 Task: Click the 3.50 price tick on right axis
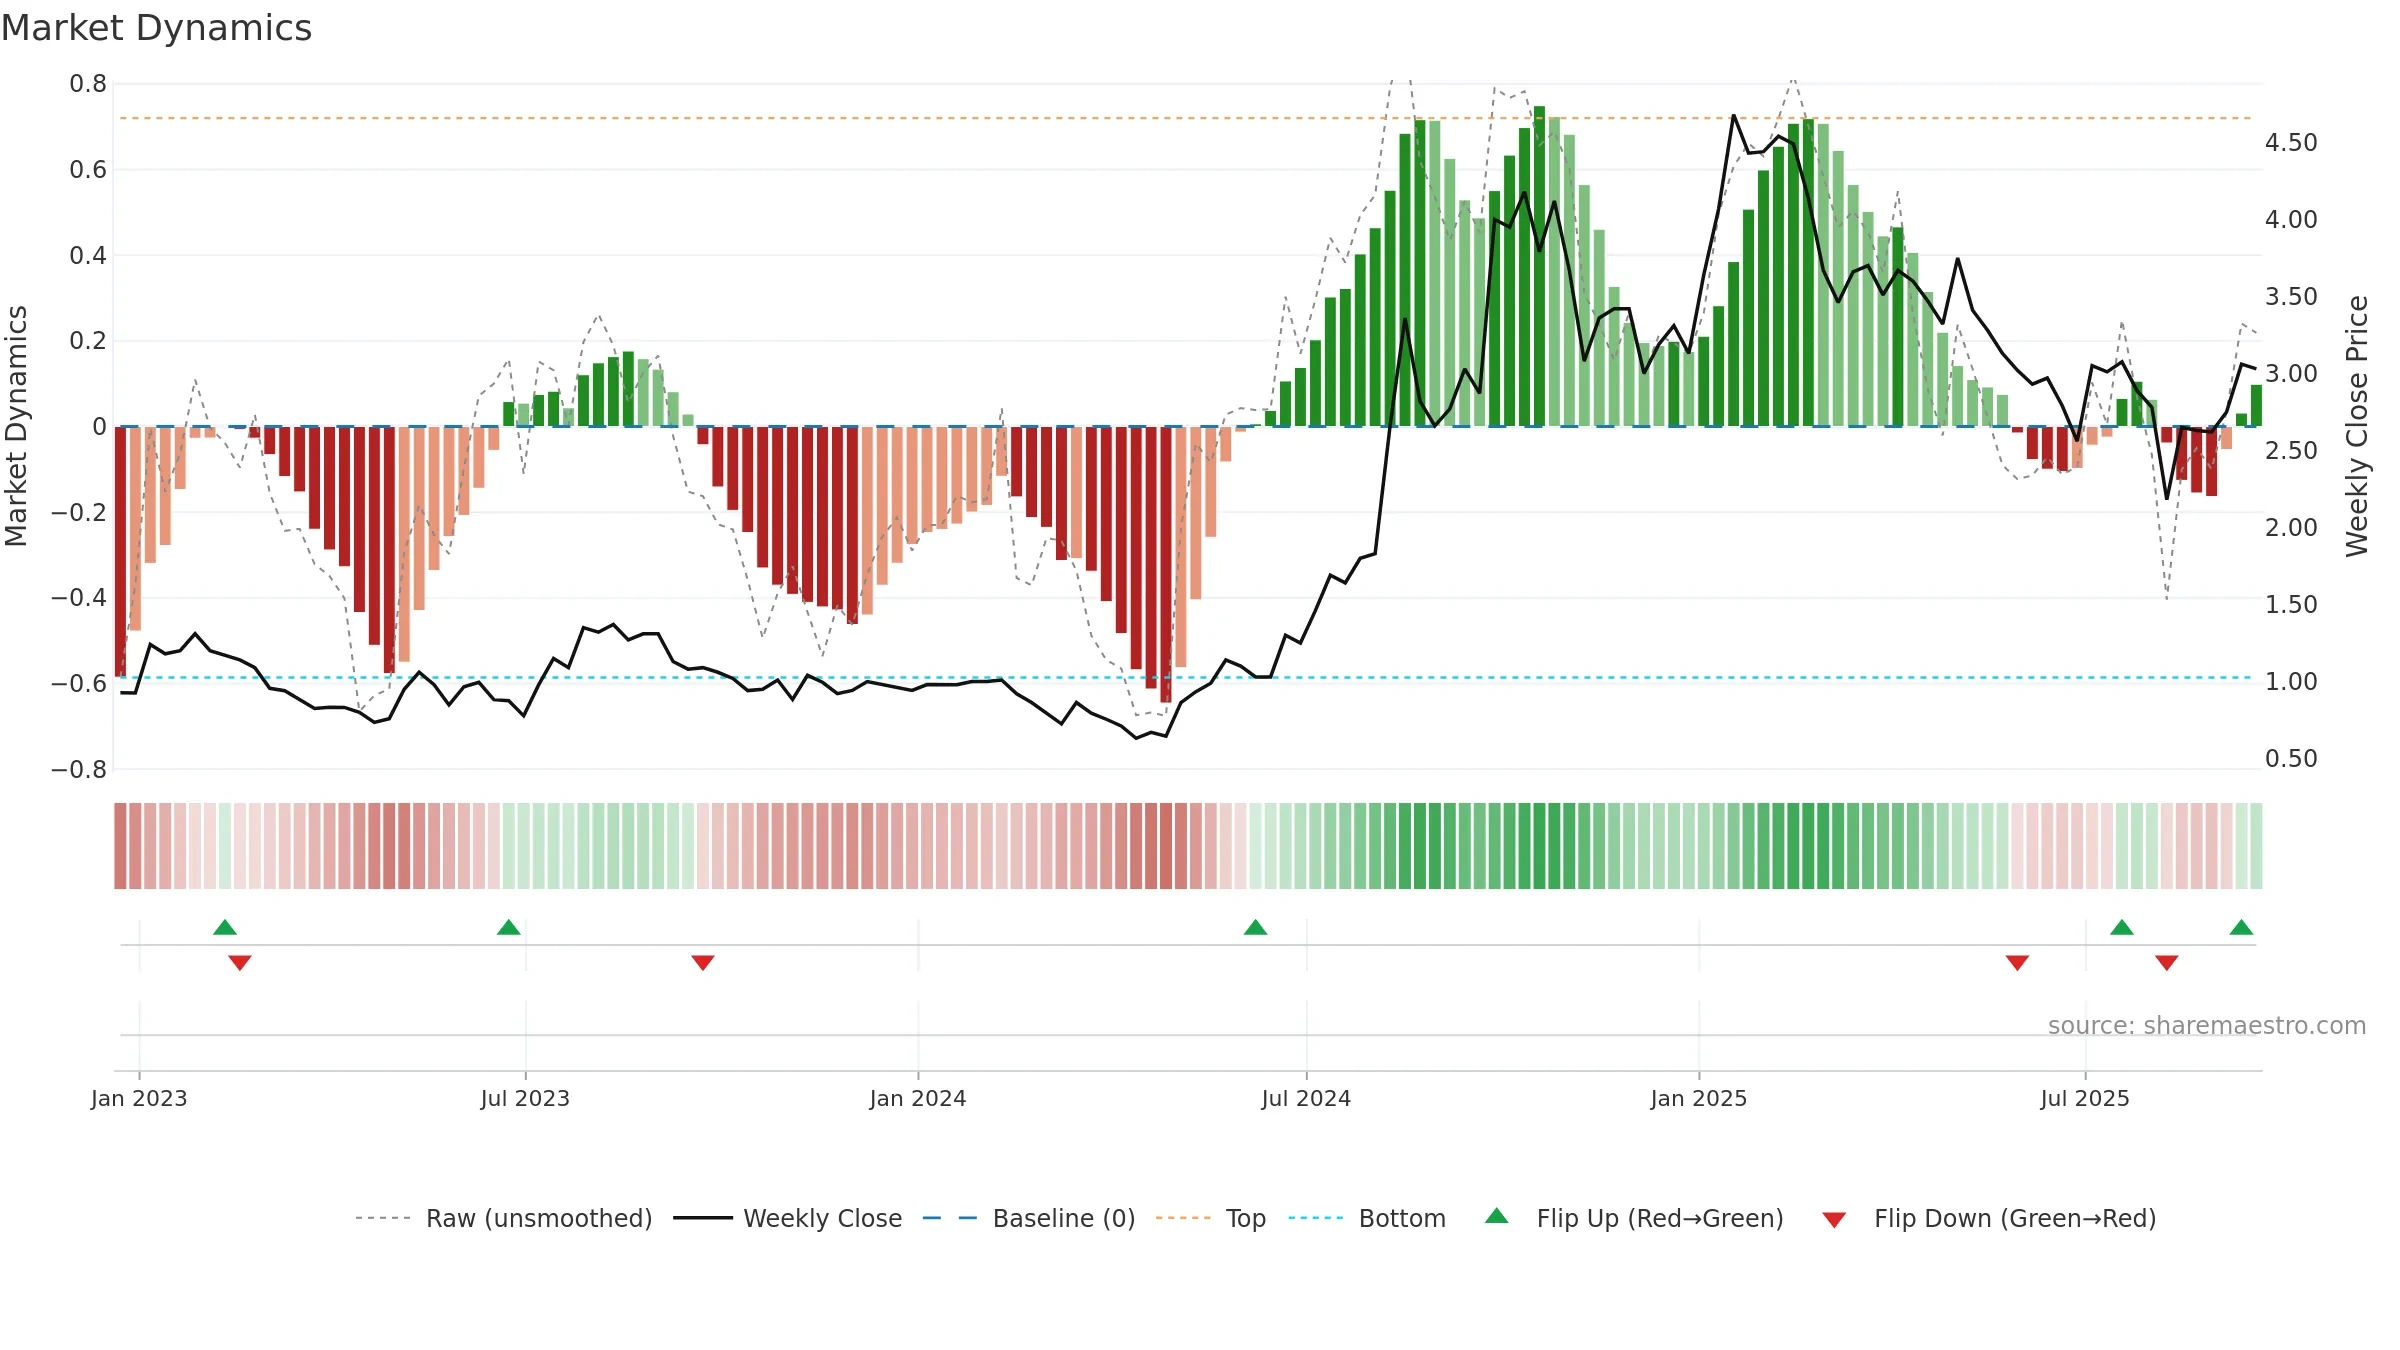click(2291, 297)
